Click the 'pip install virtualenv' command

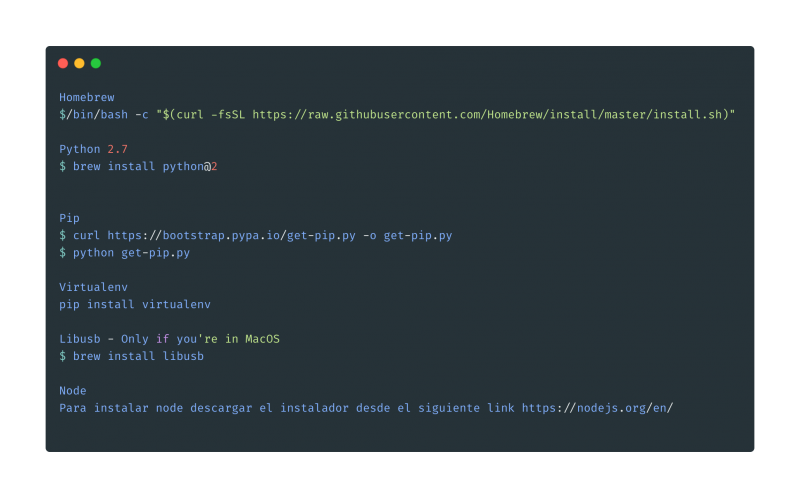135,304
